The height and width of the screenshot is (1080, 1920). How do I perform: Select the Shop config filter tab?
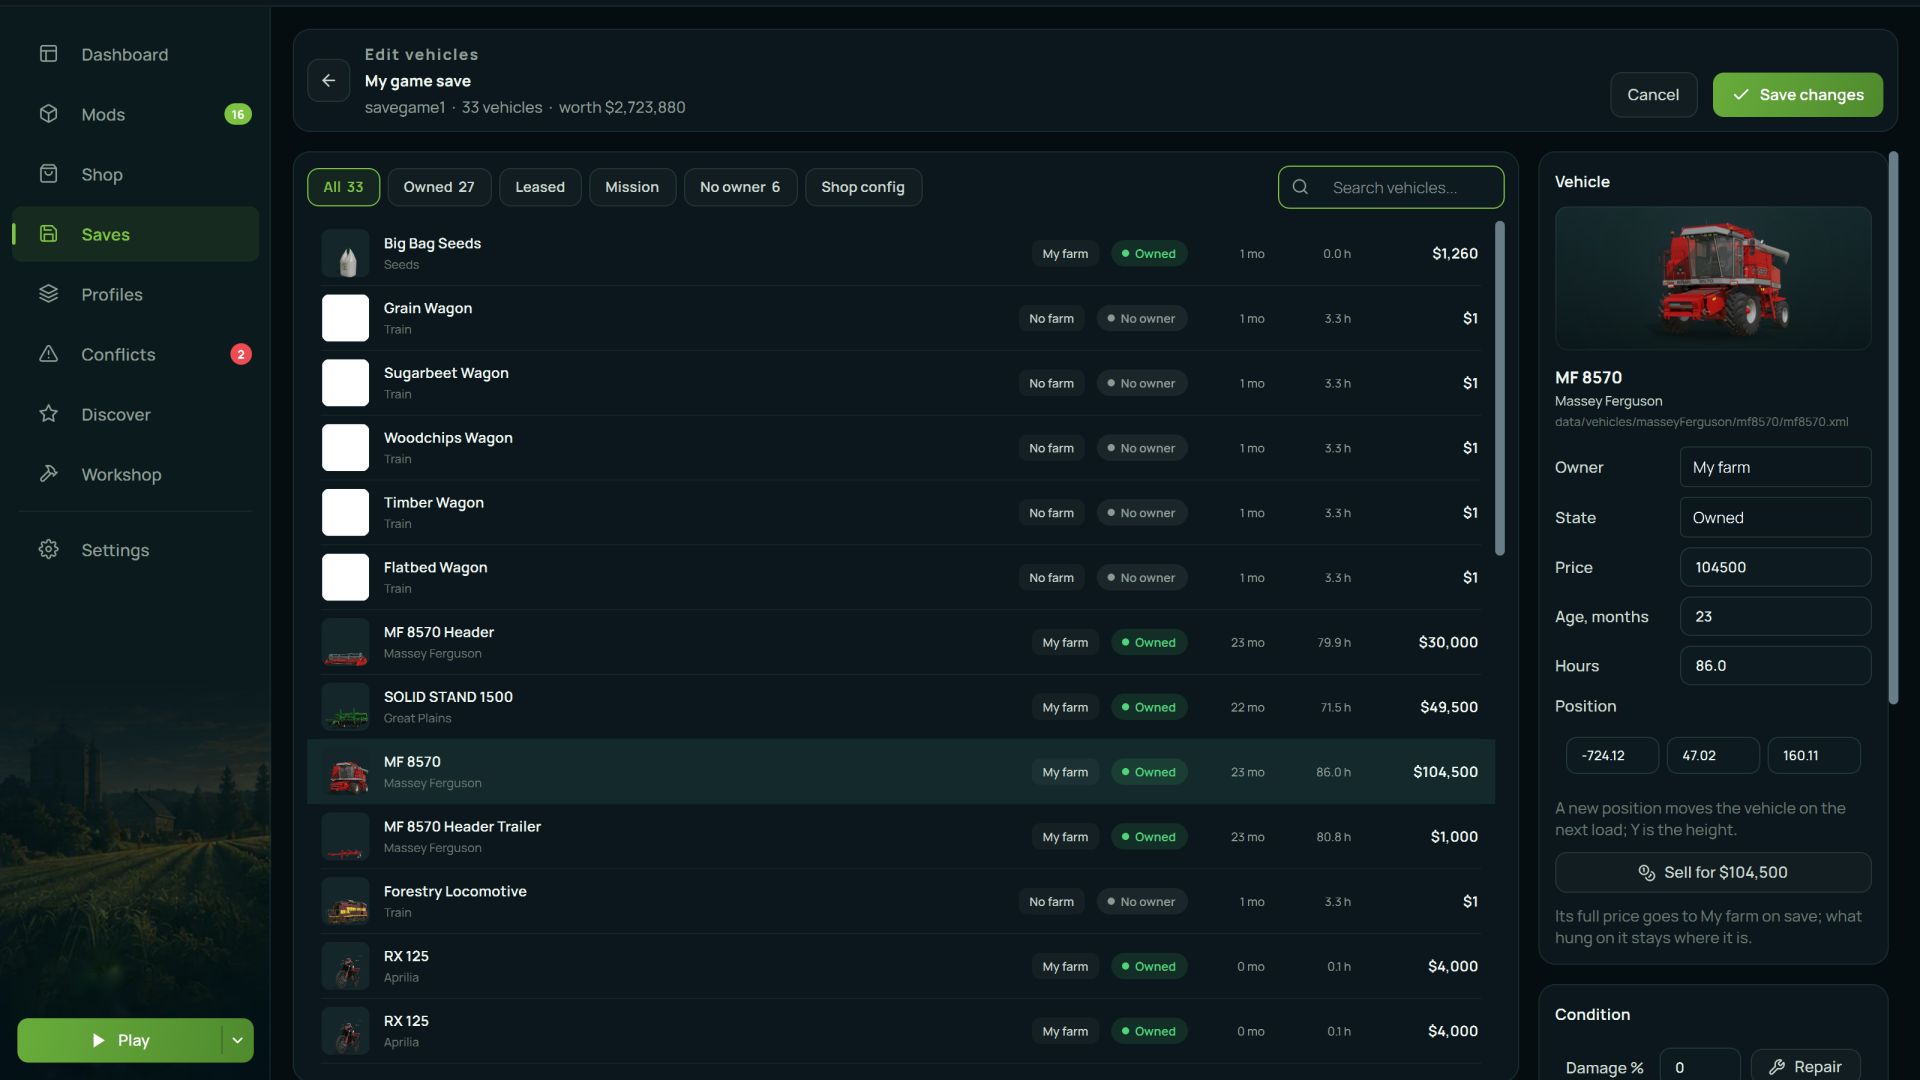[x=863, y=187]
